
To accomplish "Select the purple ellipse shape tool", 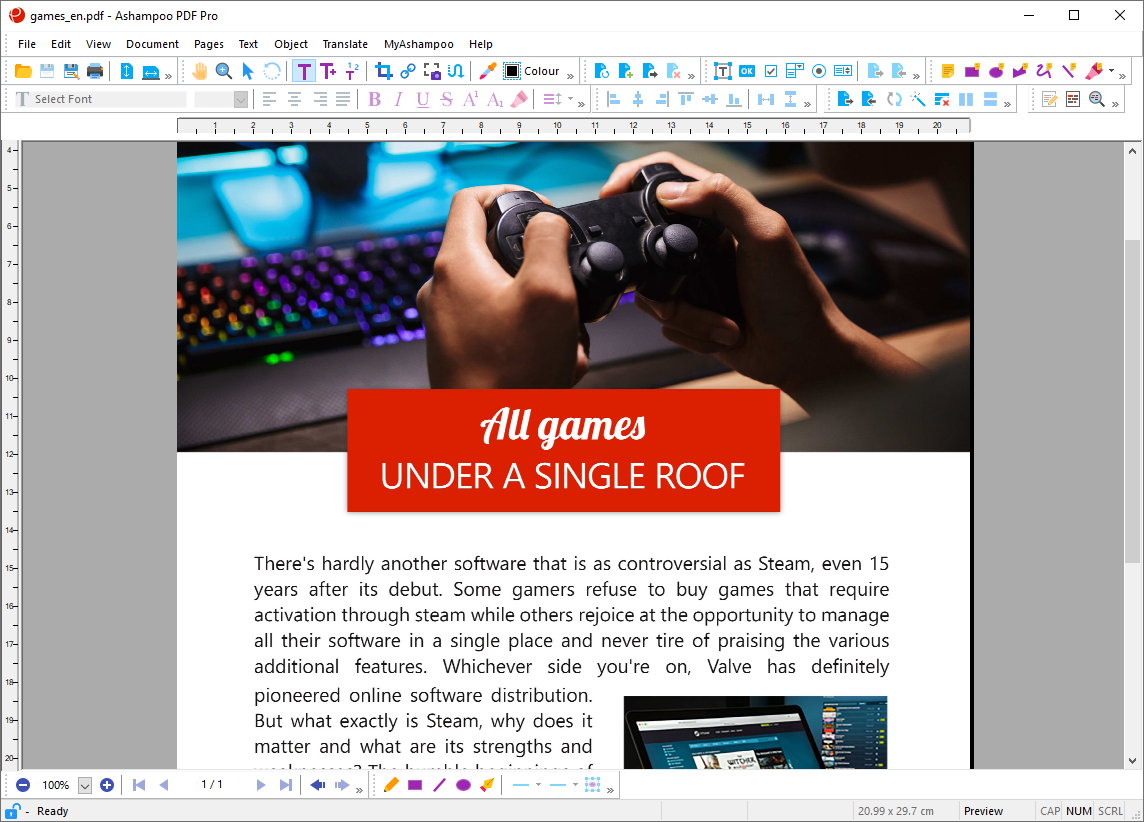I will click(463, 785).
